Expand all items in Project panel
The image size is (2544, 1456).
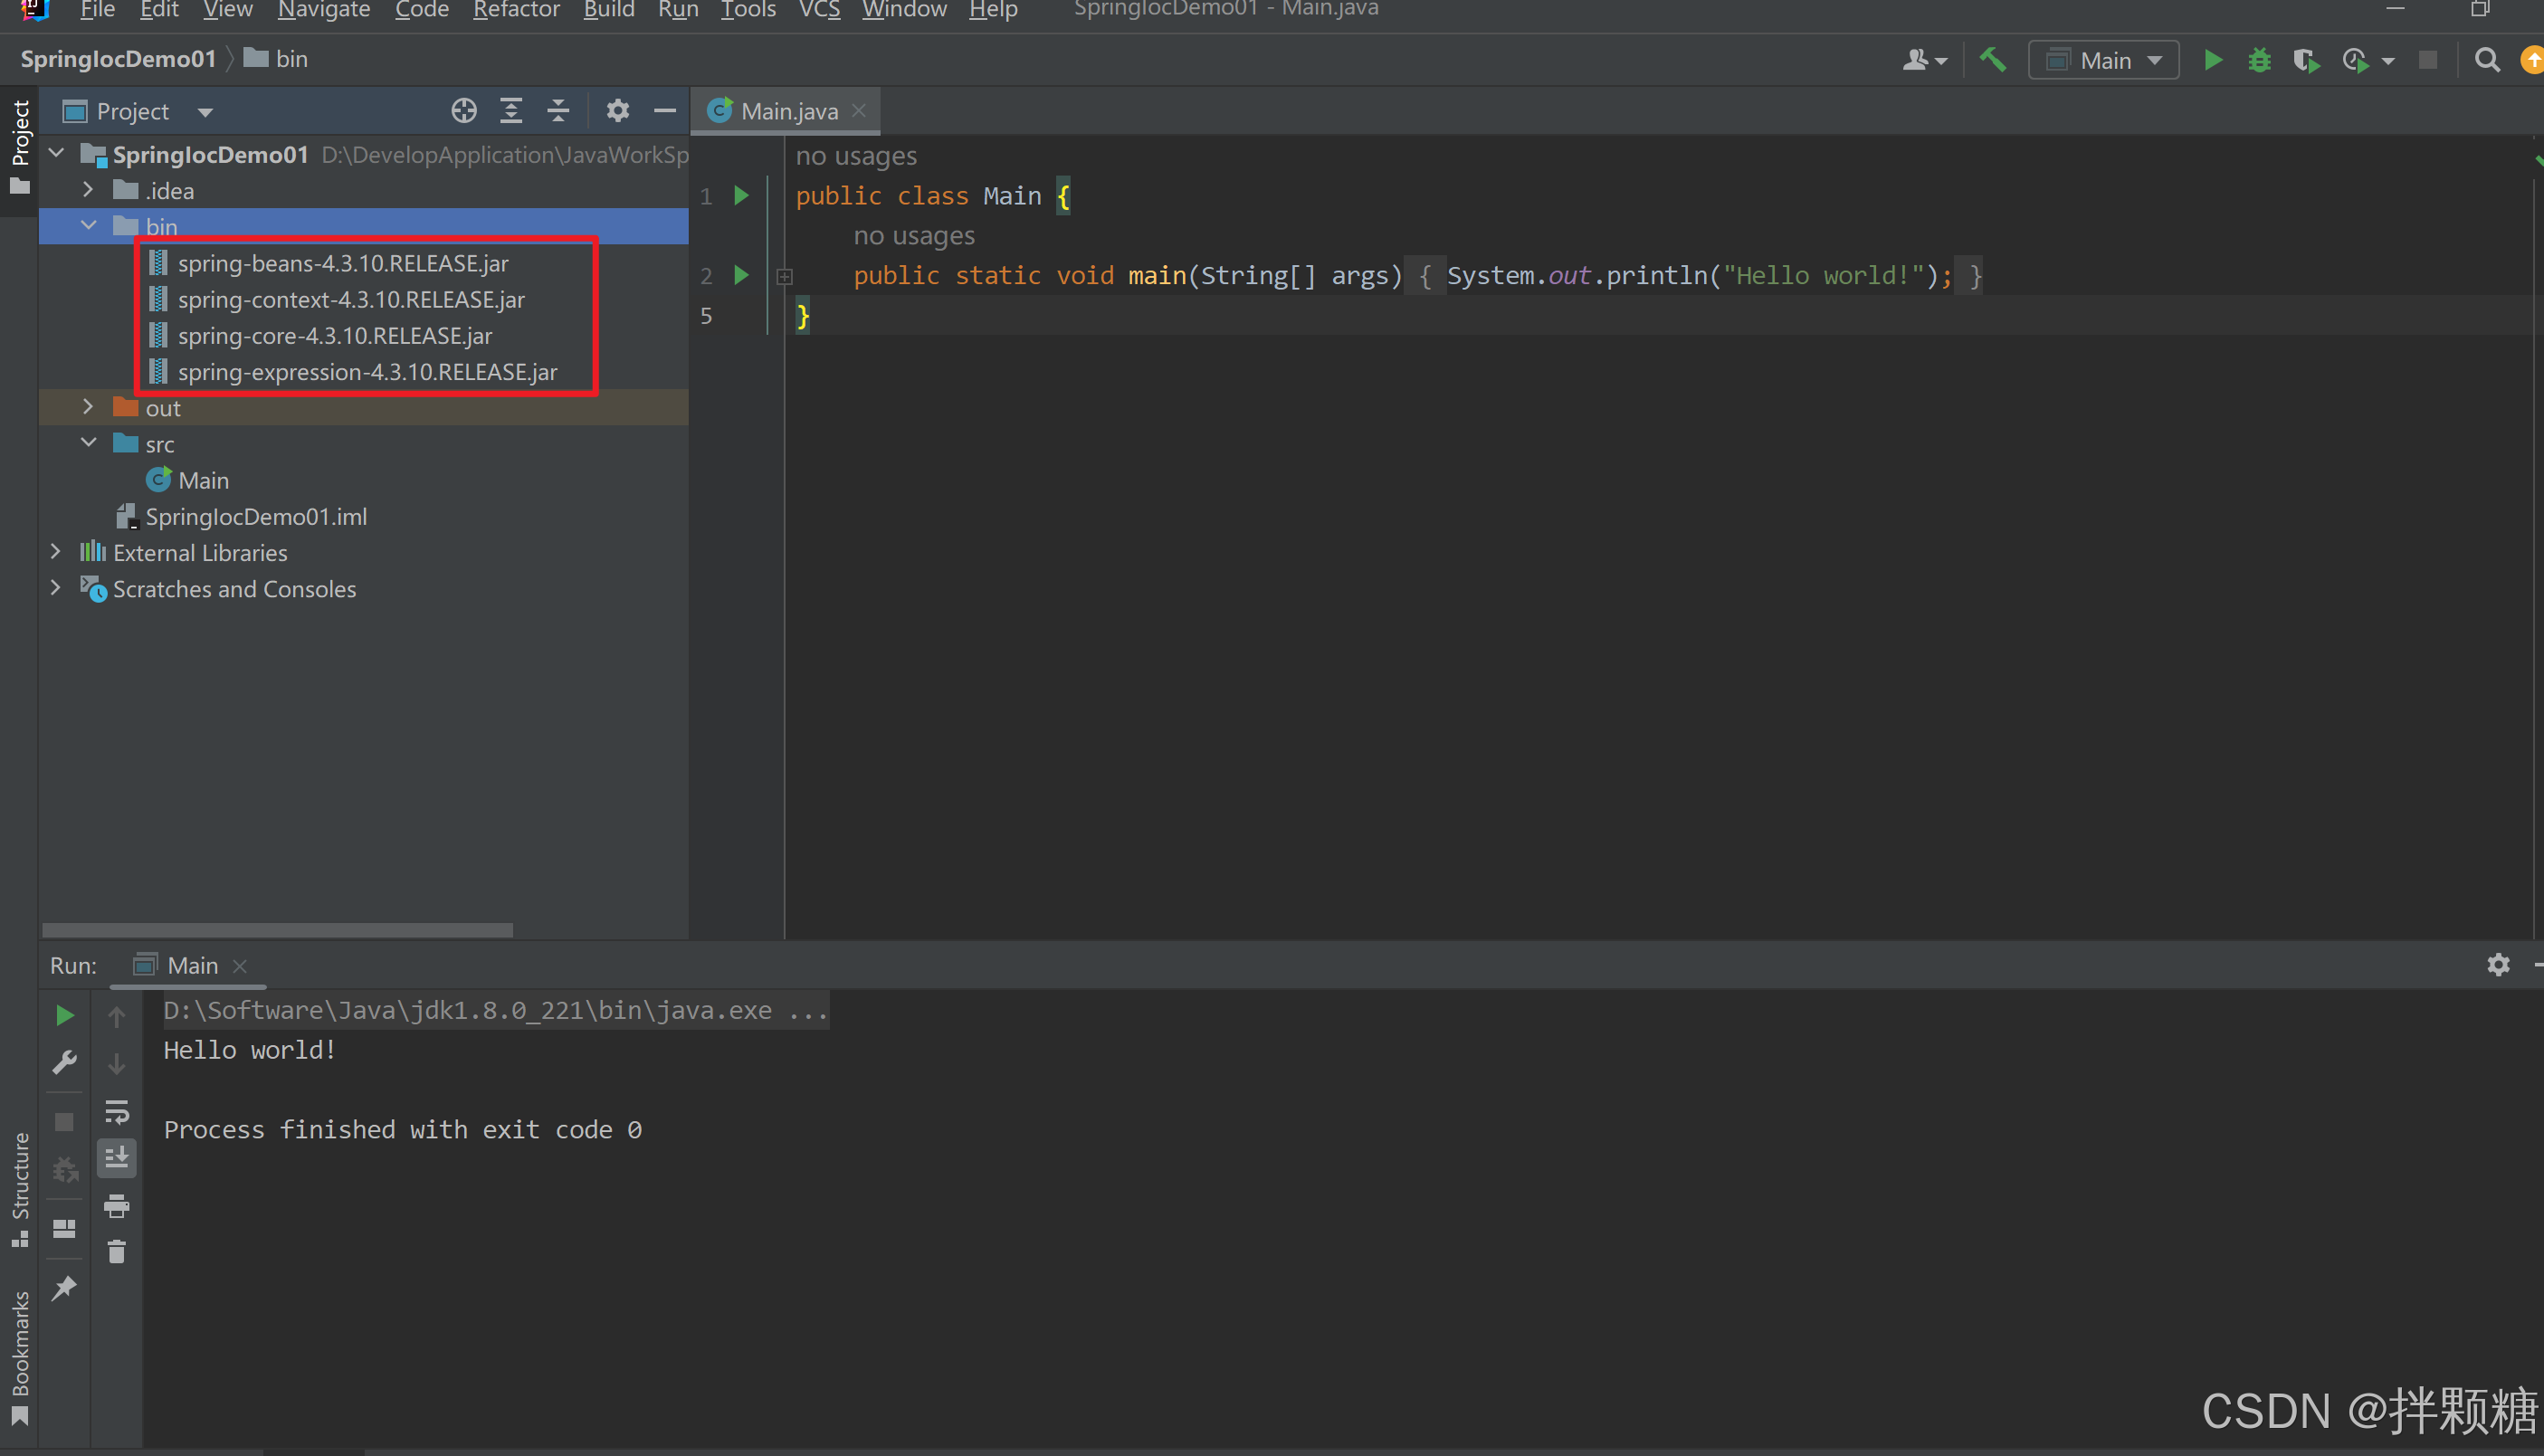511,110
